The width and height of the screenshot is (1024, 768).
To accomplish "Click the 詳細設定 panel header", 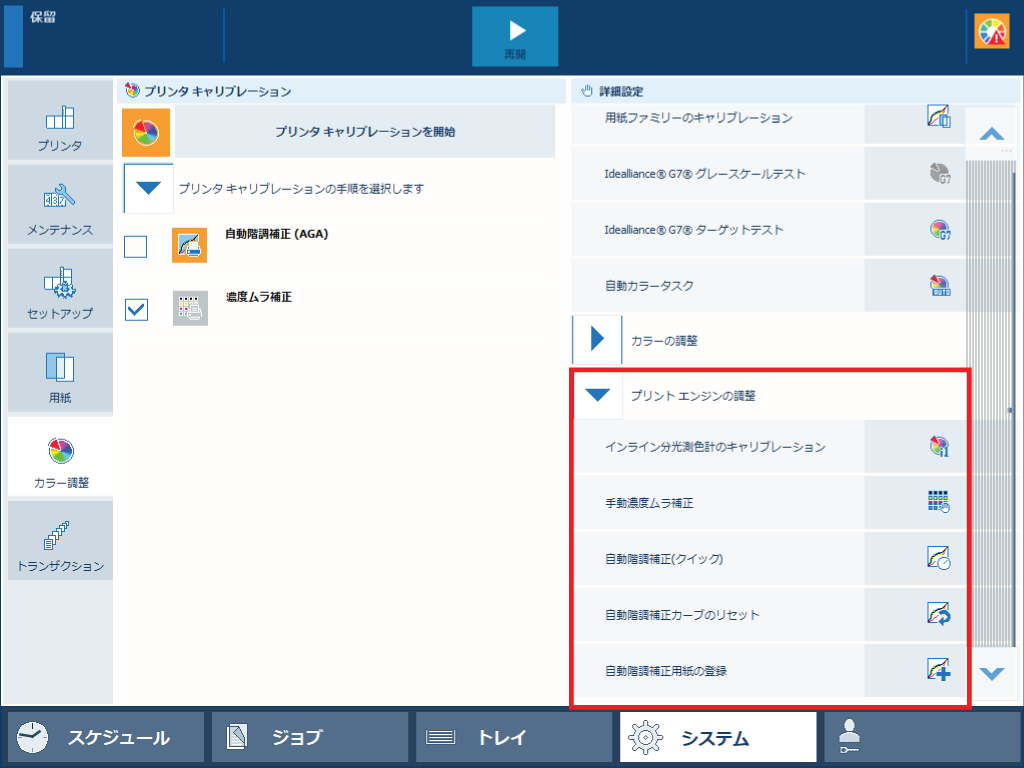I will click(794, 91).
